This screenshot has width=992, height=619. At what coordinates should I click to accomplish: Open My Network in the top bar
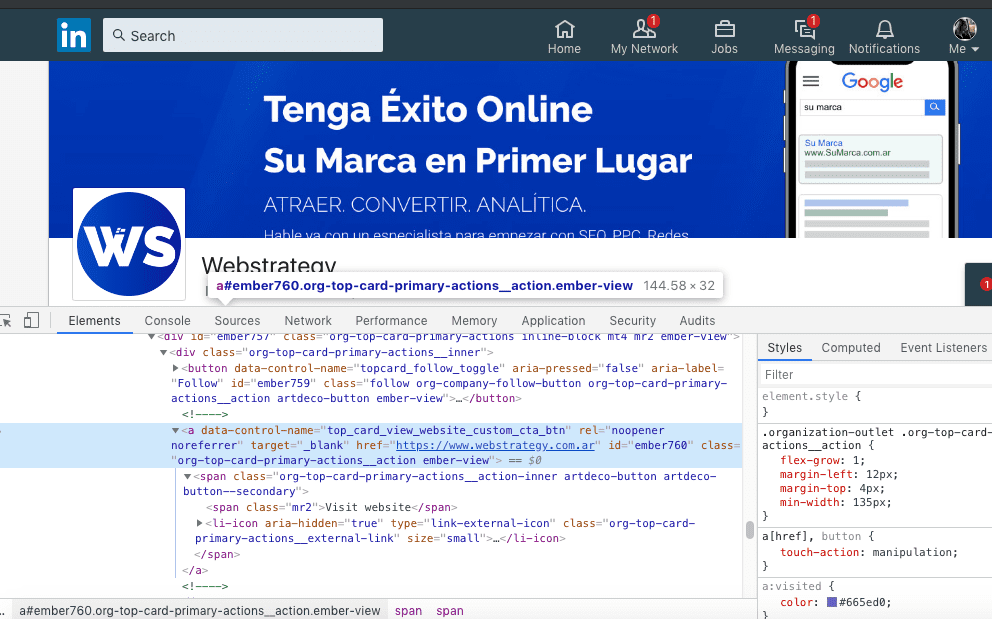pos(644,37)
